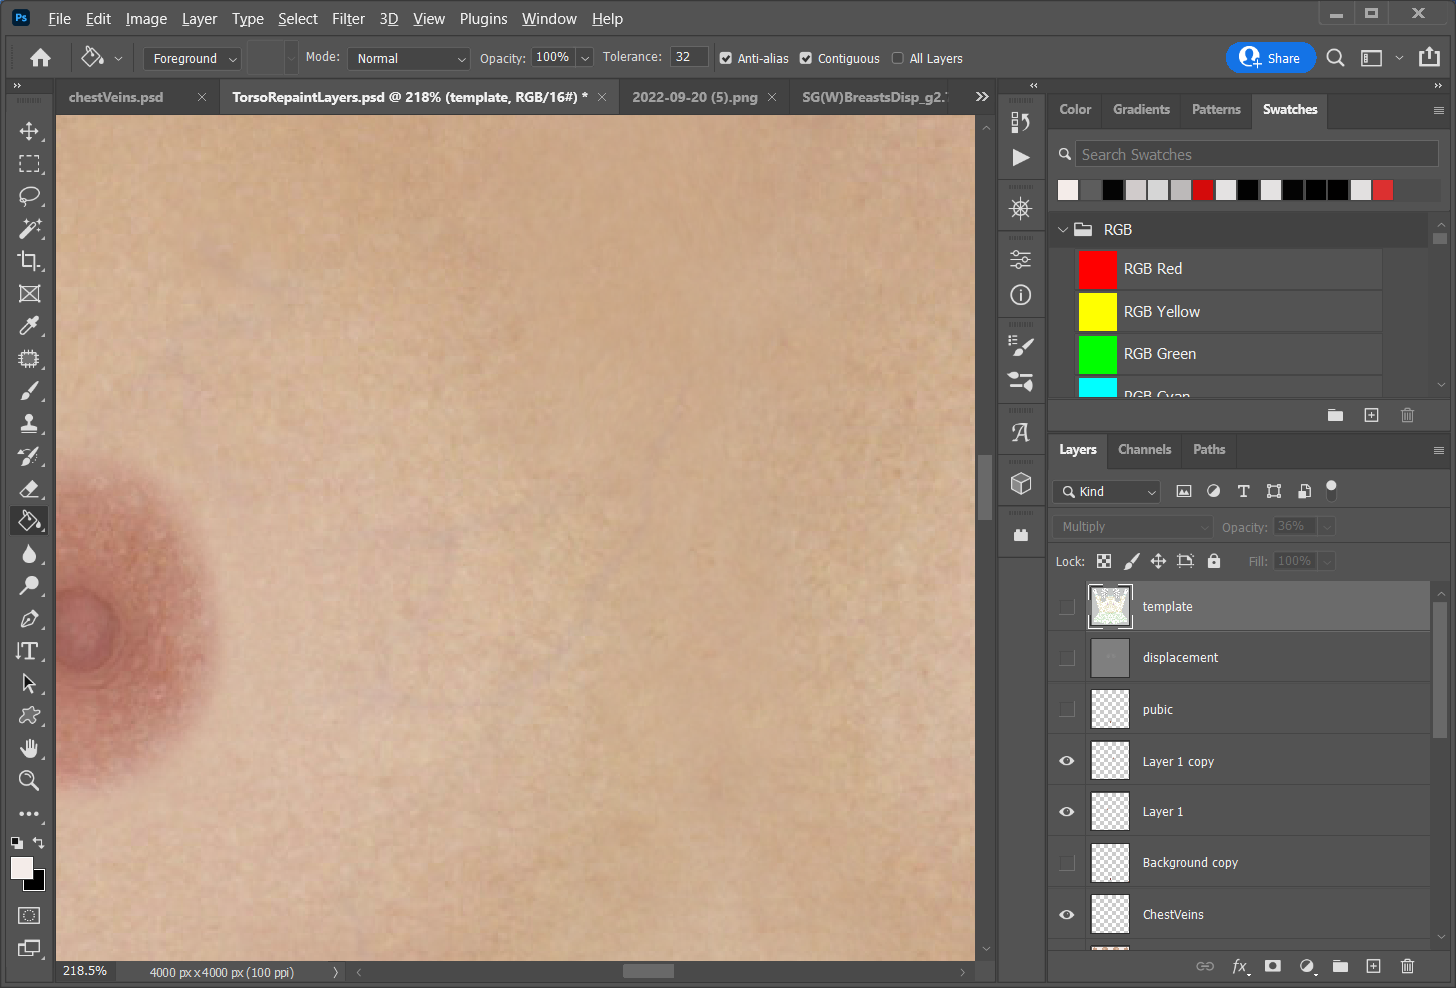Toggle the Anti-alias checkbox

coord(726,58)
